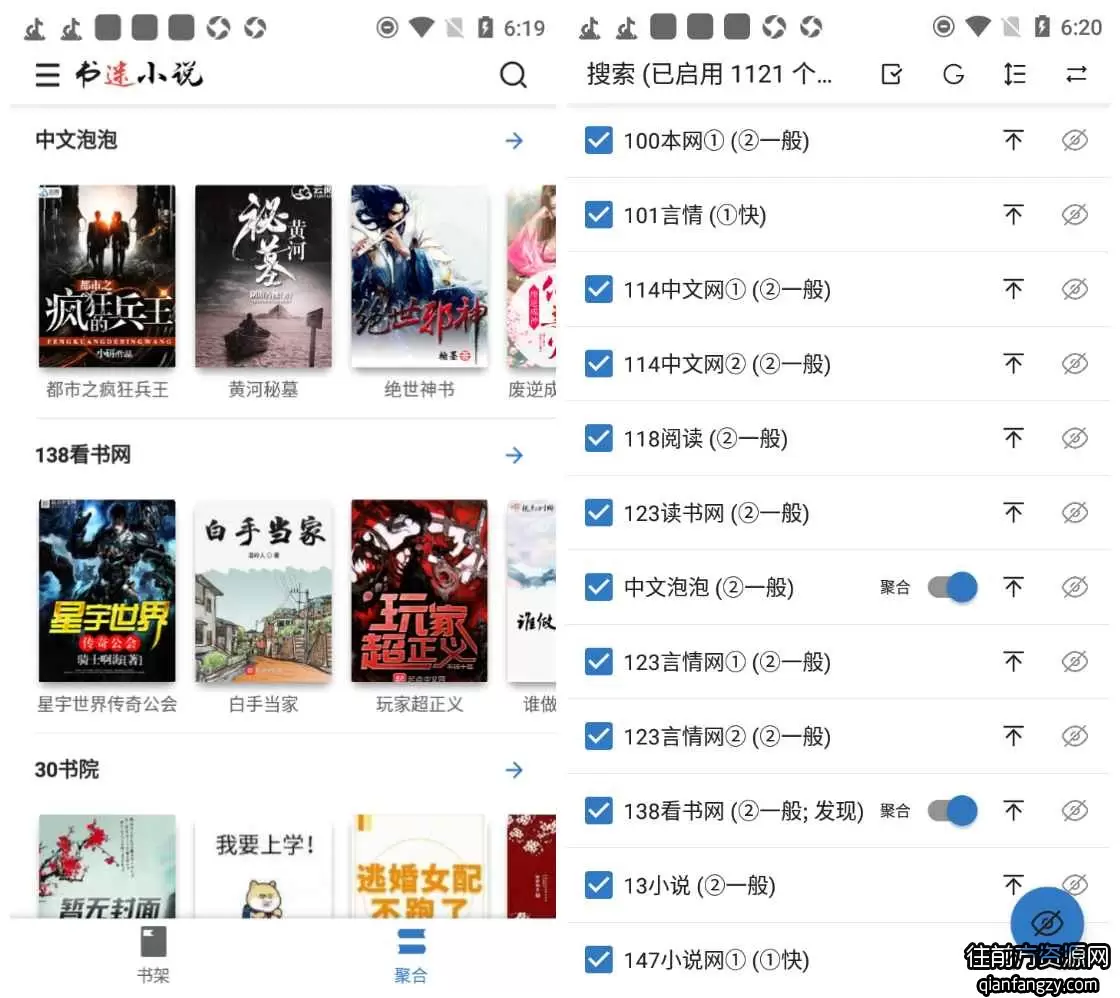Open the 星宇世界传奇公会 book cover
This screenshot has height=998, width=1120.
[107, 591]
